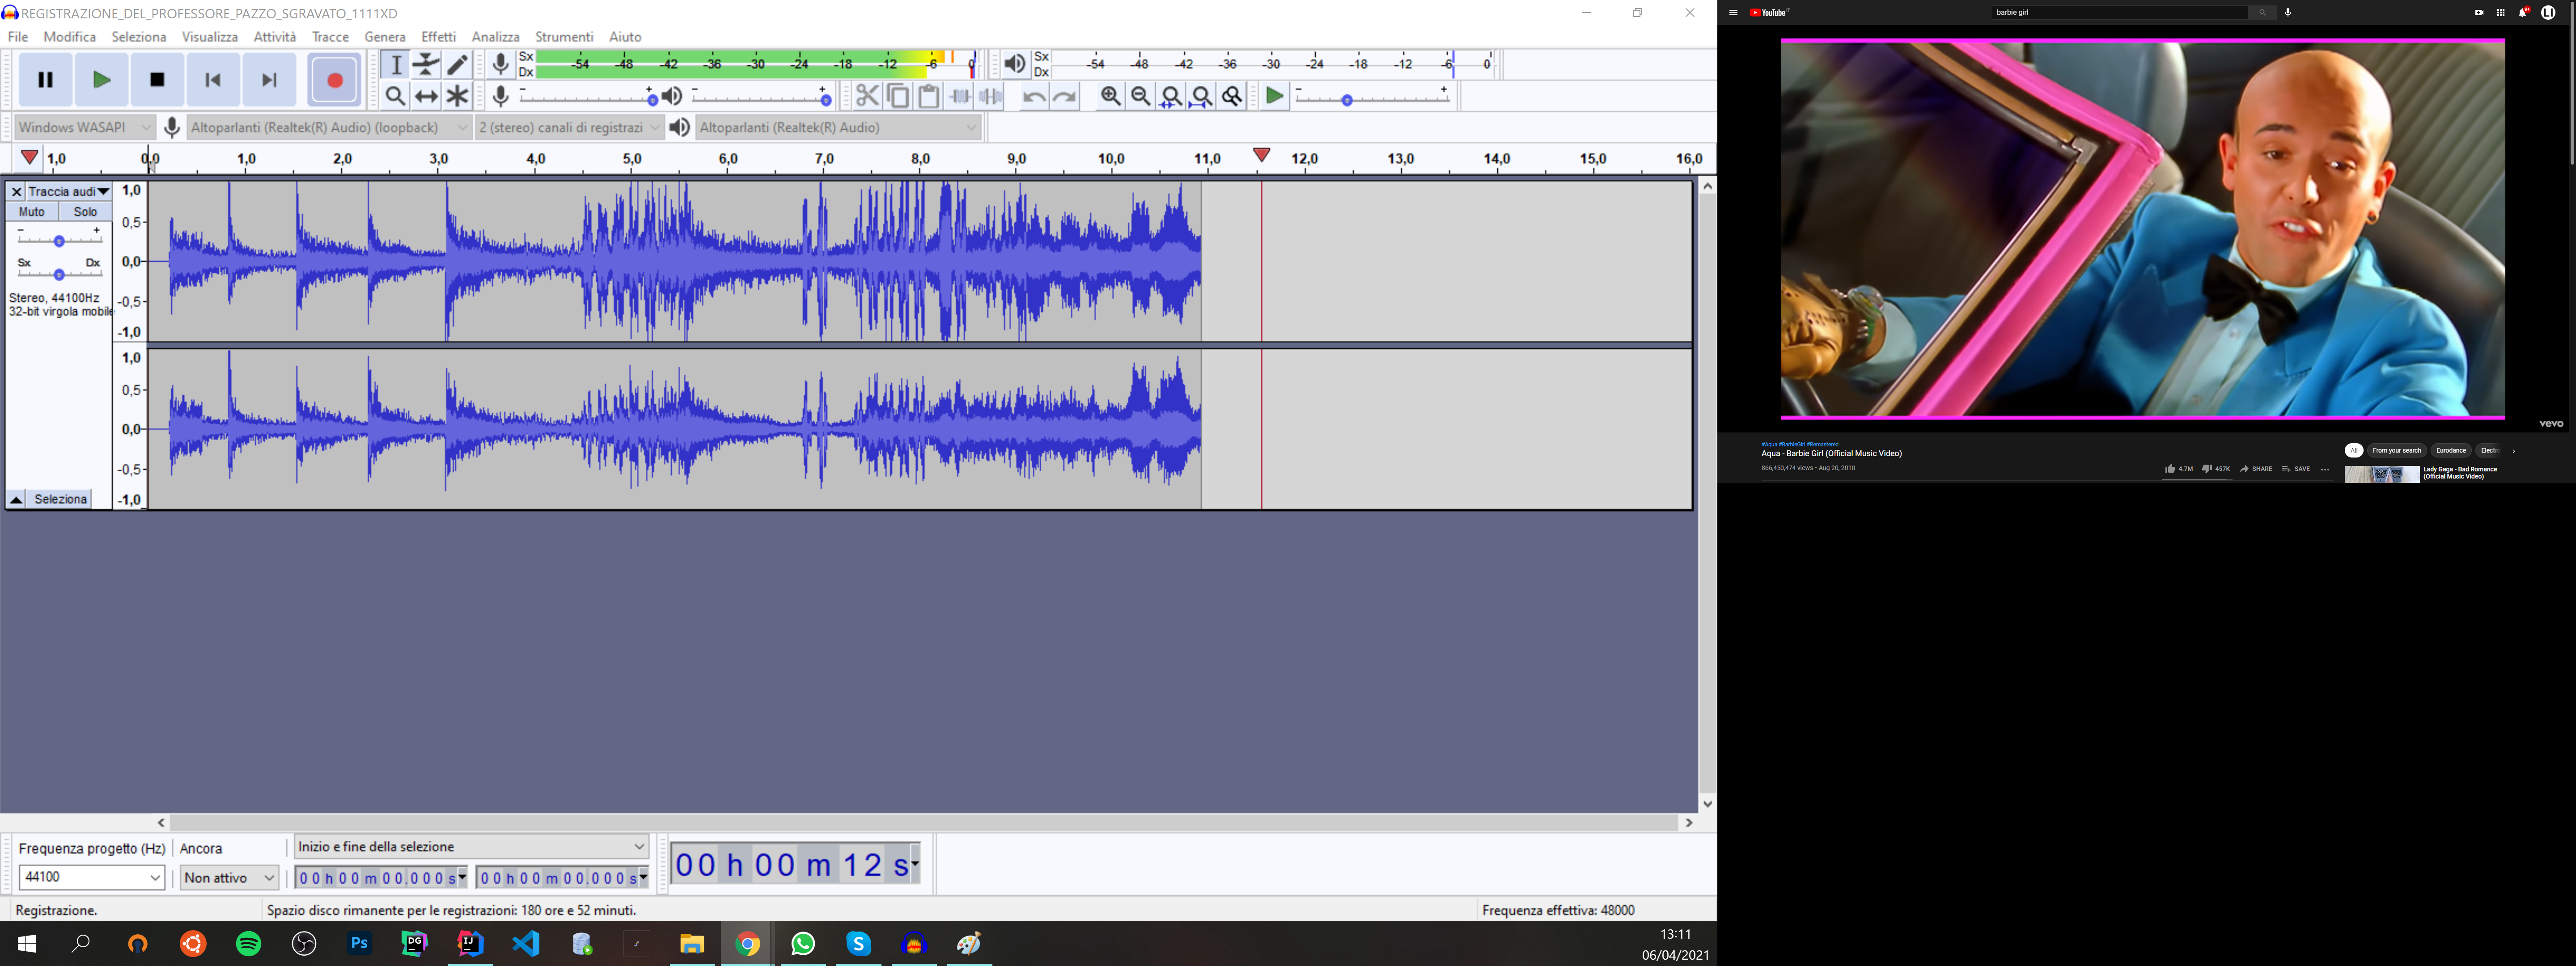Click the Cut scissors icon
The height and width of the screenshot is (966, 2576).
pos(867,96)
